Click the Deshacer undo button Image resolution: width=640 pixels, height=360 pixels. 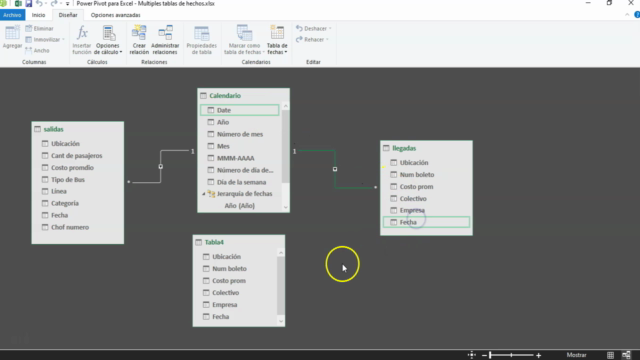click(x=313, y=29)
